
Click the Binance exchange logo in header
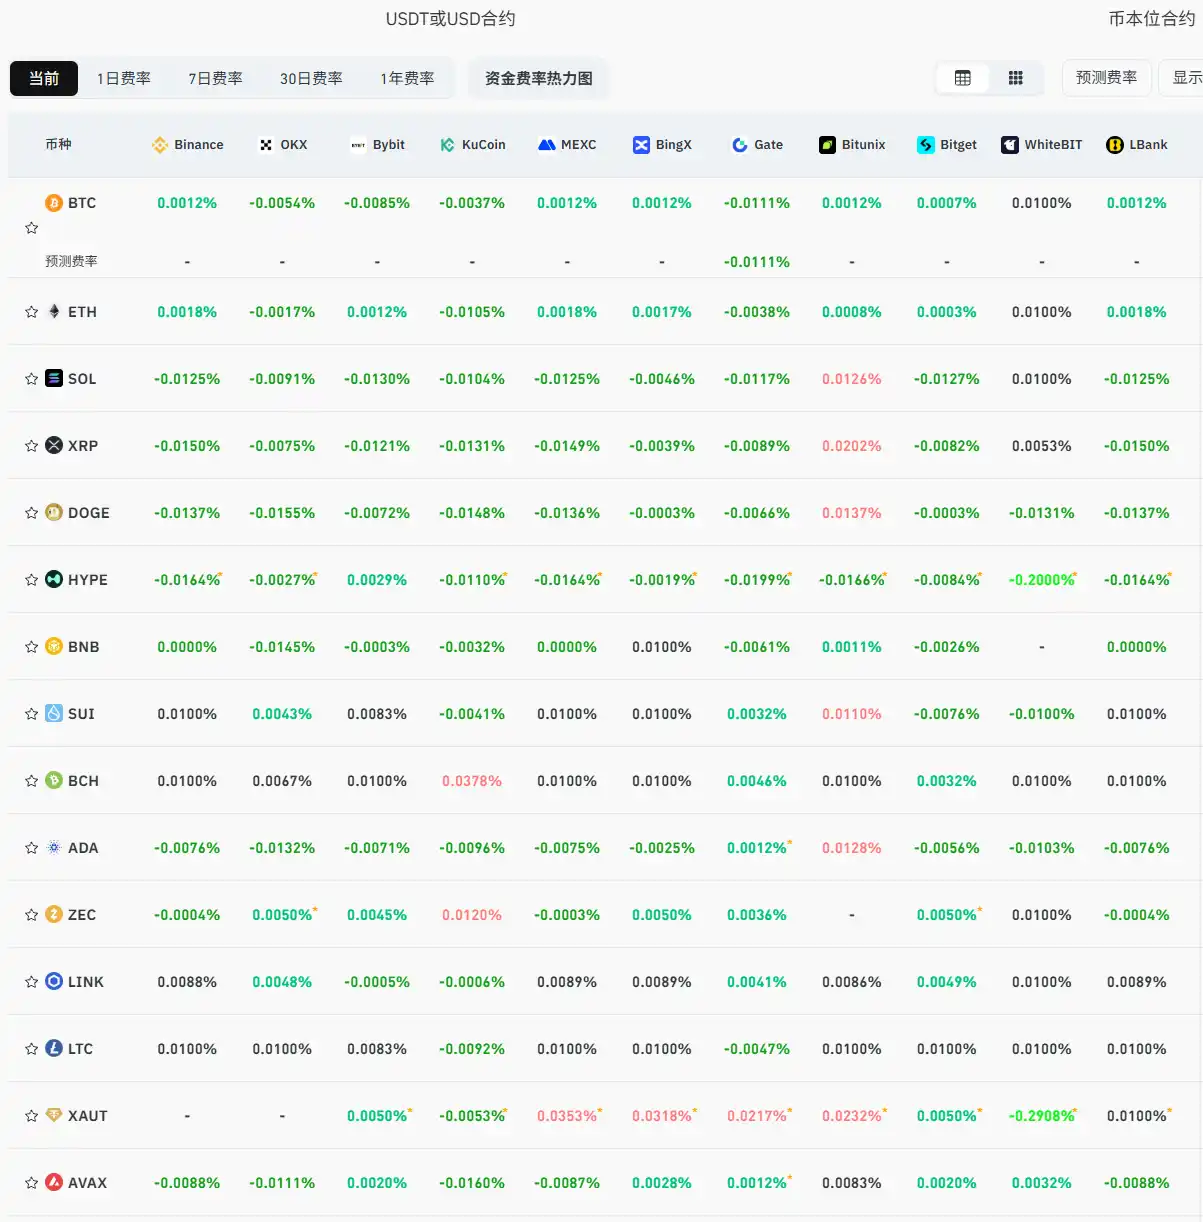[160, 145]
